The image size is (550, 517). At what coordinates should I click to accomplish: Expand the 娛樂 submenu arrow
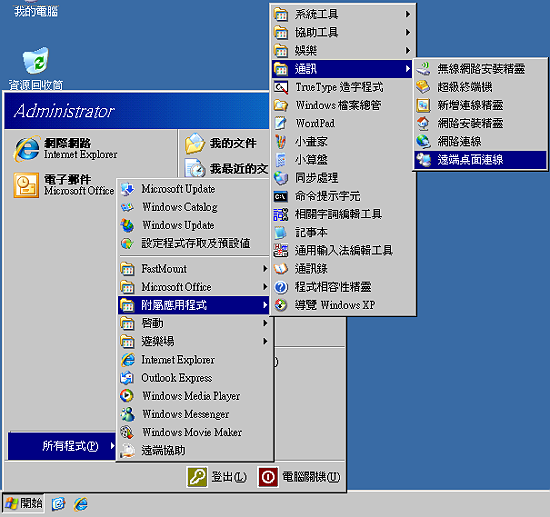[x=408, y=51]
